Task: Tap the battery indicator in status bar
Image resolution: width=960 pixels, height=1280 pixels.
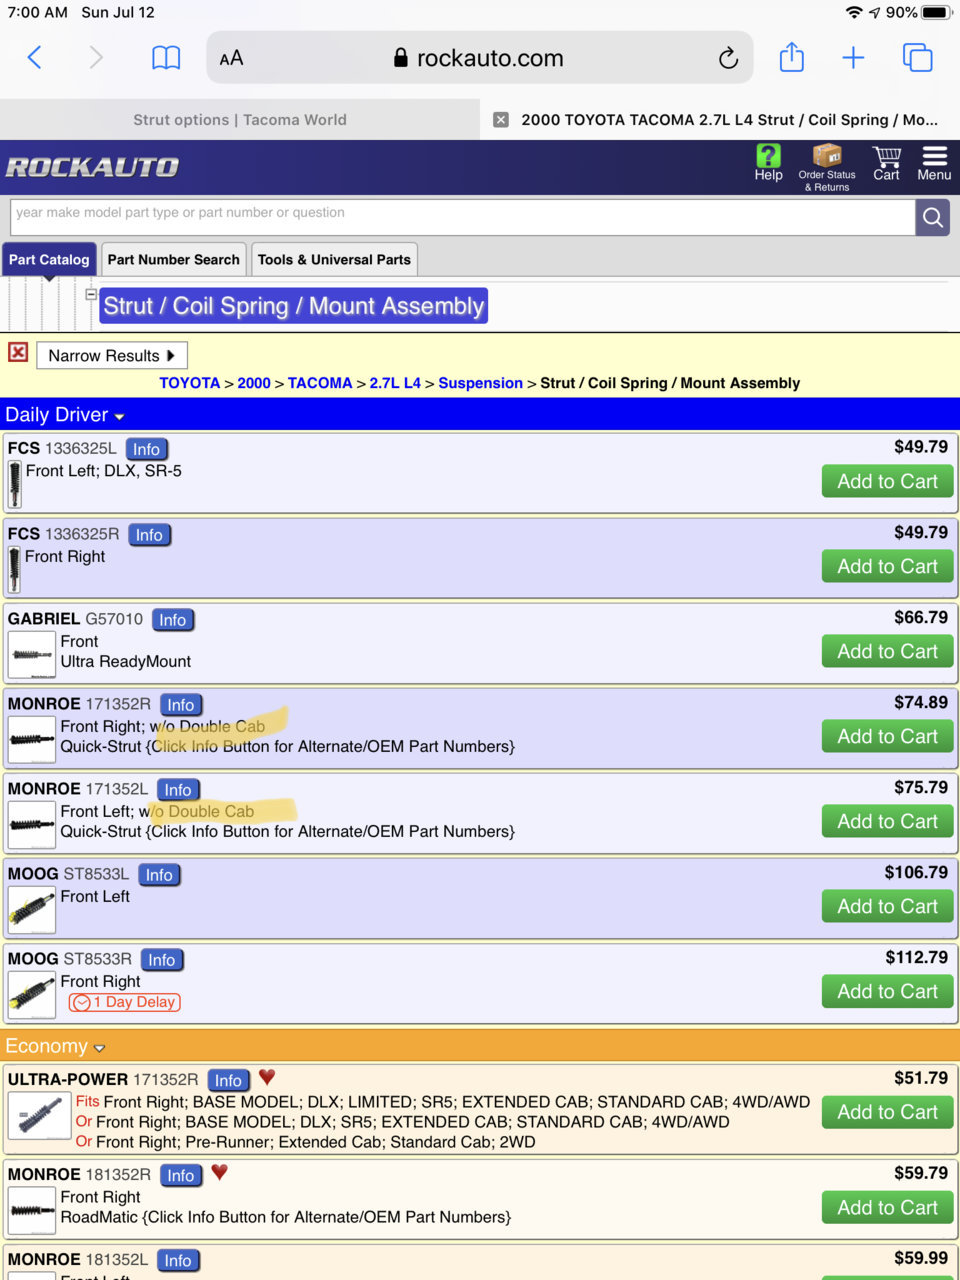Action: click(937, 12)
